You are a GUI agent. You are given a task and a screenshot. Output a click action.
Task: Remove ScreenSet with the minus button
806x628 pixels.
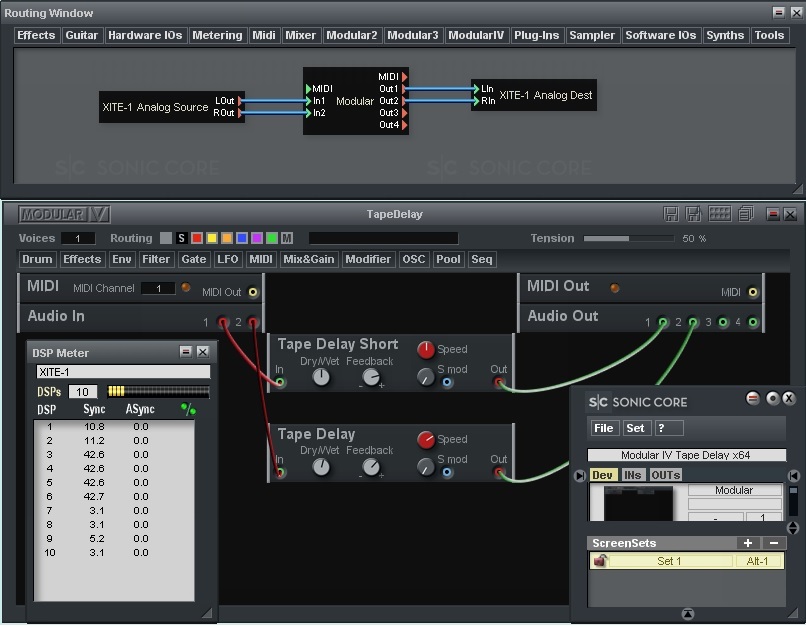(773, 543)
